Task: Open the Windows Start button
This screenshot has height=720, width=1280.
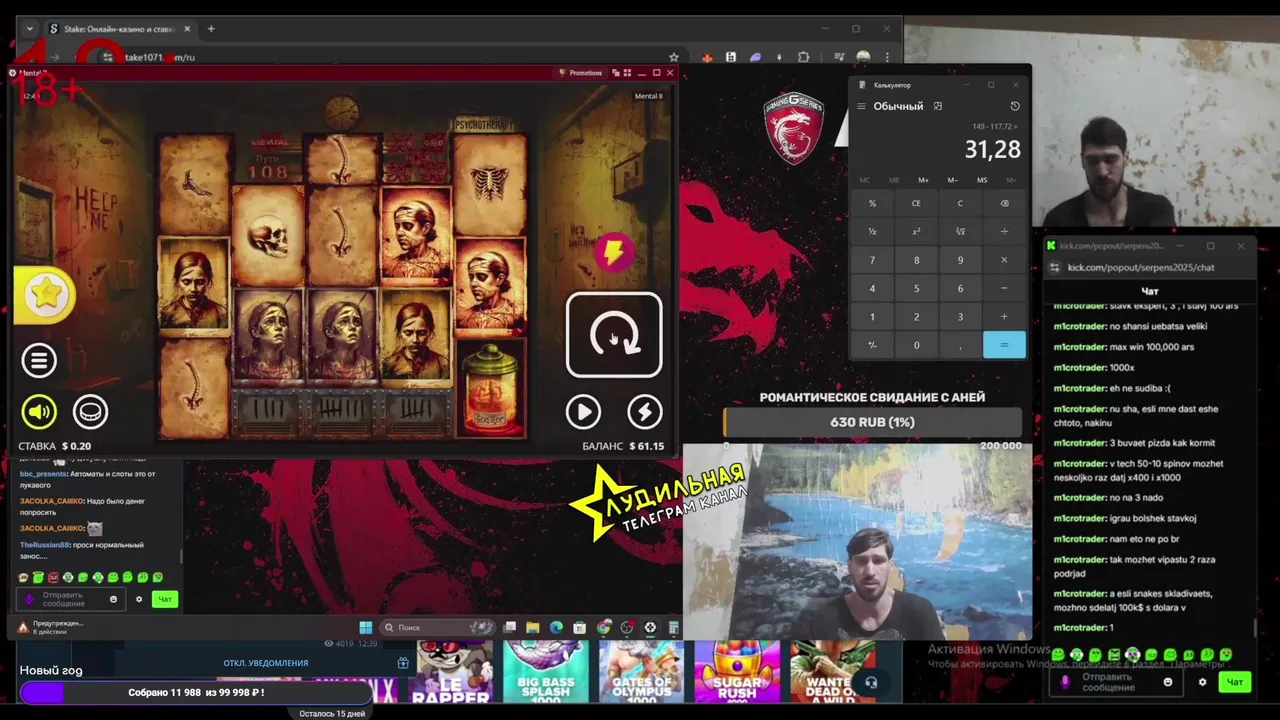Action: point(366,627)
